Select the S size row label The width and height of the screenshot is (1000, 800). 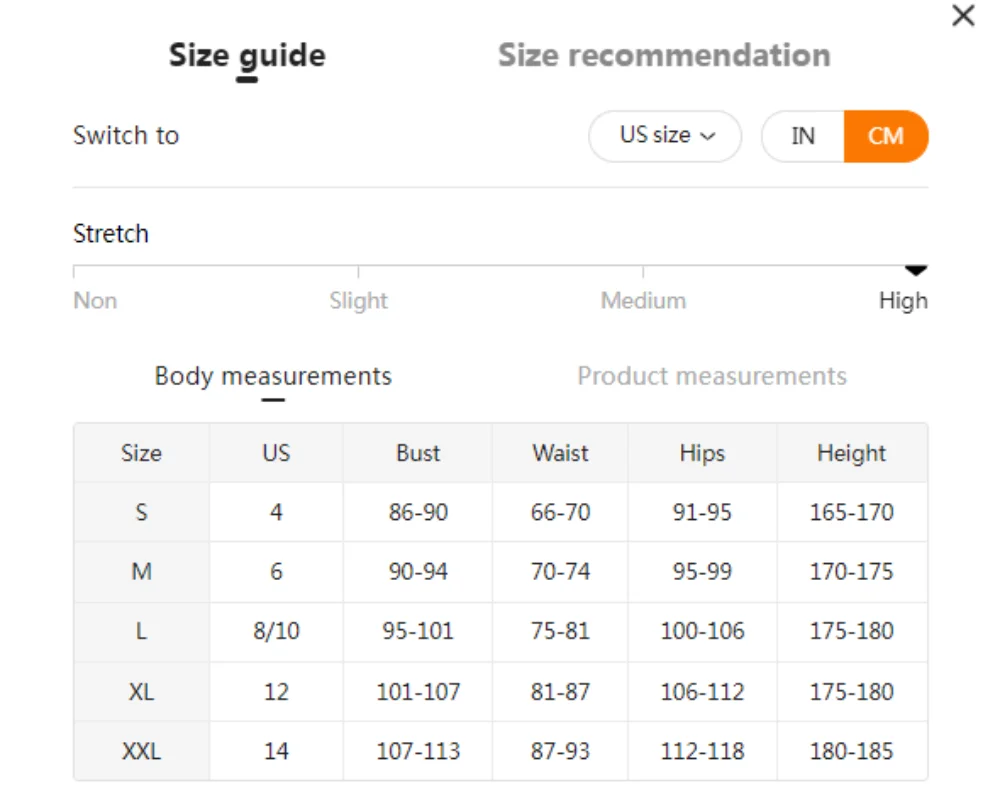(x=142, y=512)
